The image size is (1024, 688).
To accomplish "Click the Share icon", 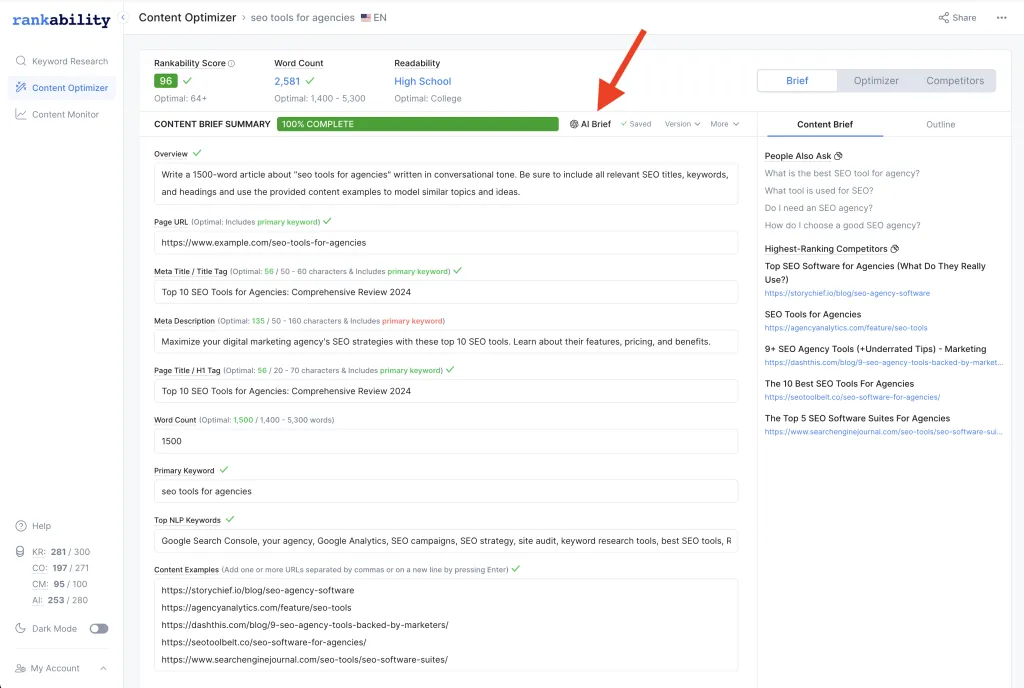I will (x=944, y=18).
